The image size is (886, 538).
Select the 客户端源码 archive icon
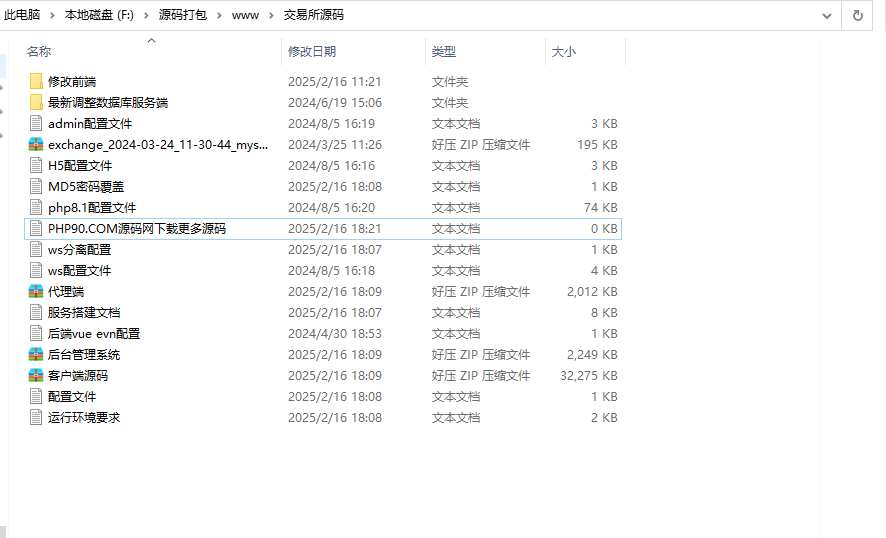tap(36, 376)
